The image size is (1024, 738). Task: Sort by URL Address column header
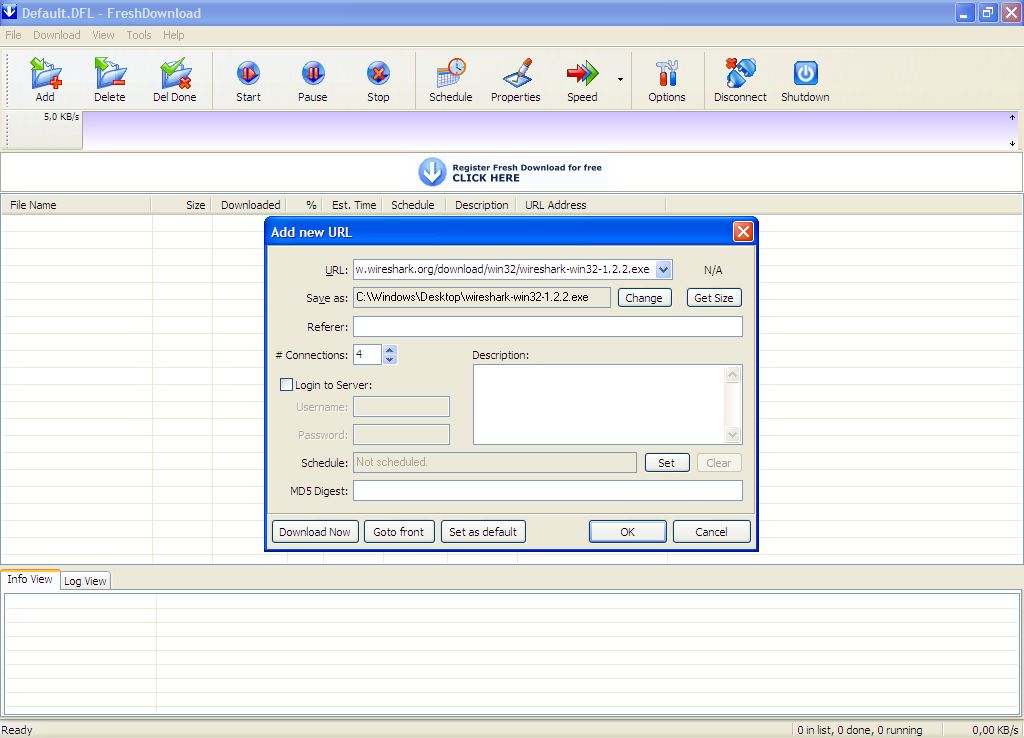[x=592, y=205]
